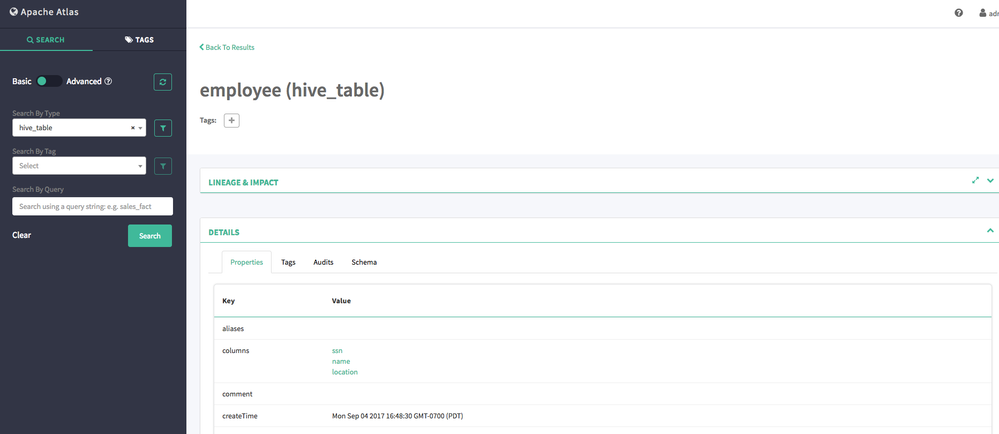Open attribute filter for Search By Type

coord(163,128)
